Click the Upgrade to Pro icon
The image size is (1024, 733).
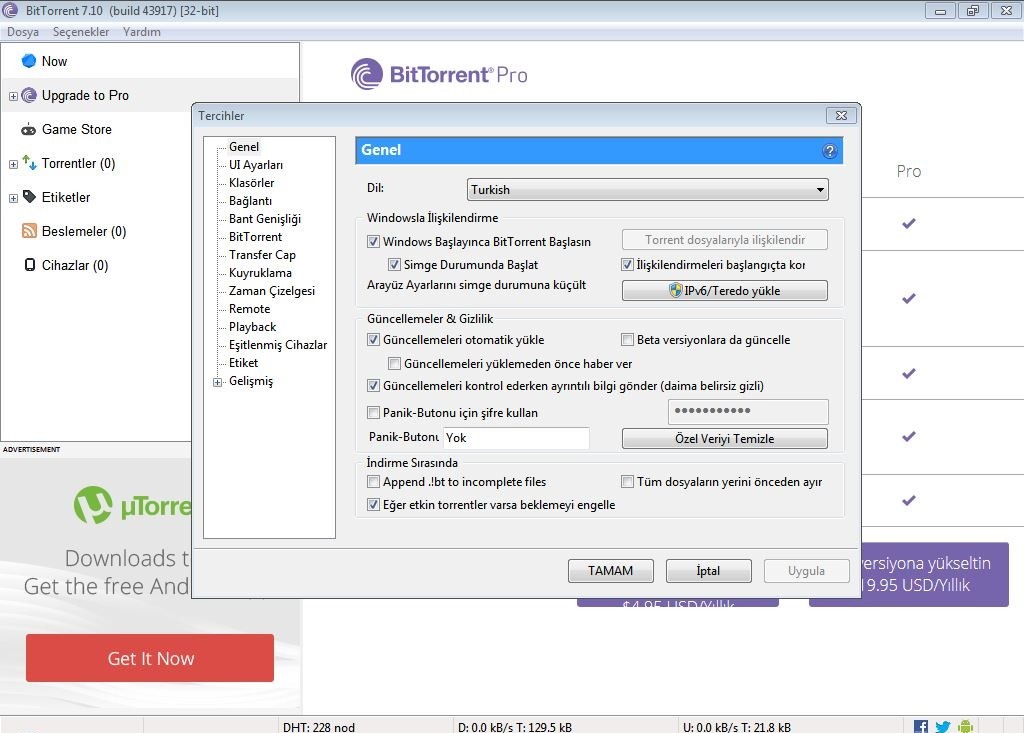click(29, 95)
